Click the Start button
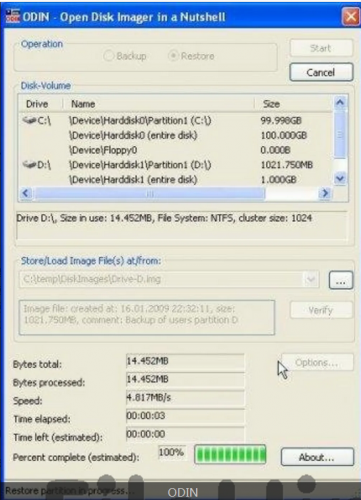The image size is (361, 500). coord(321,48)
